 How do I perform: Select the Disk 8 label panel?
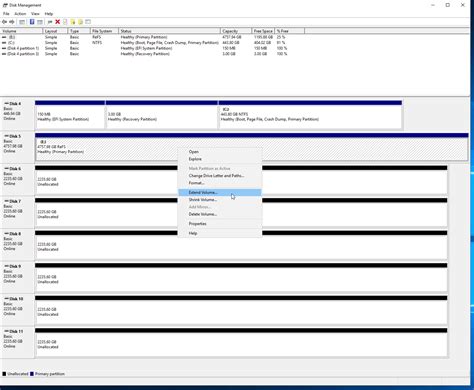point(18,245)
